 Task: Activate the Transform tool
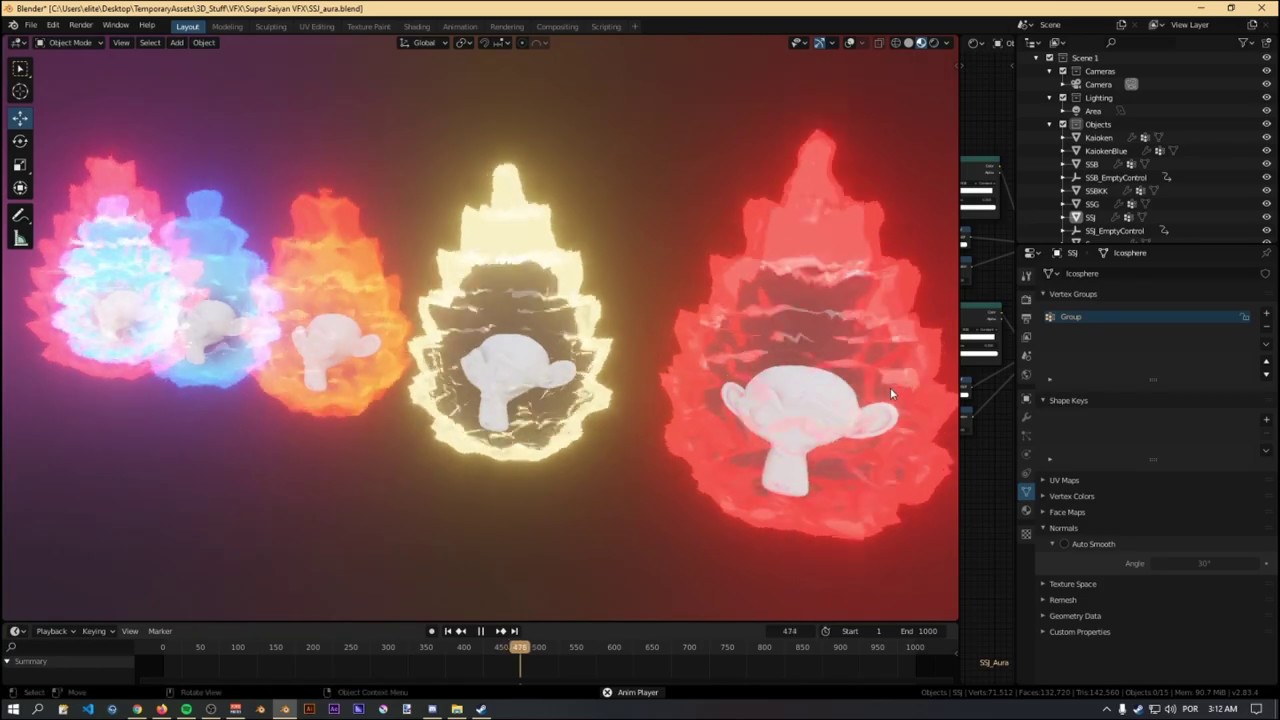pyautogui.click(x=20, y=188)
